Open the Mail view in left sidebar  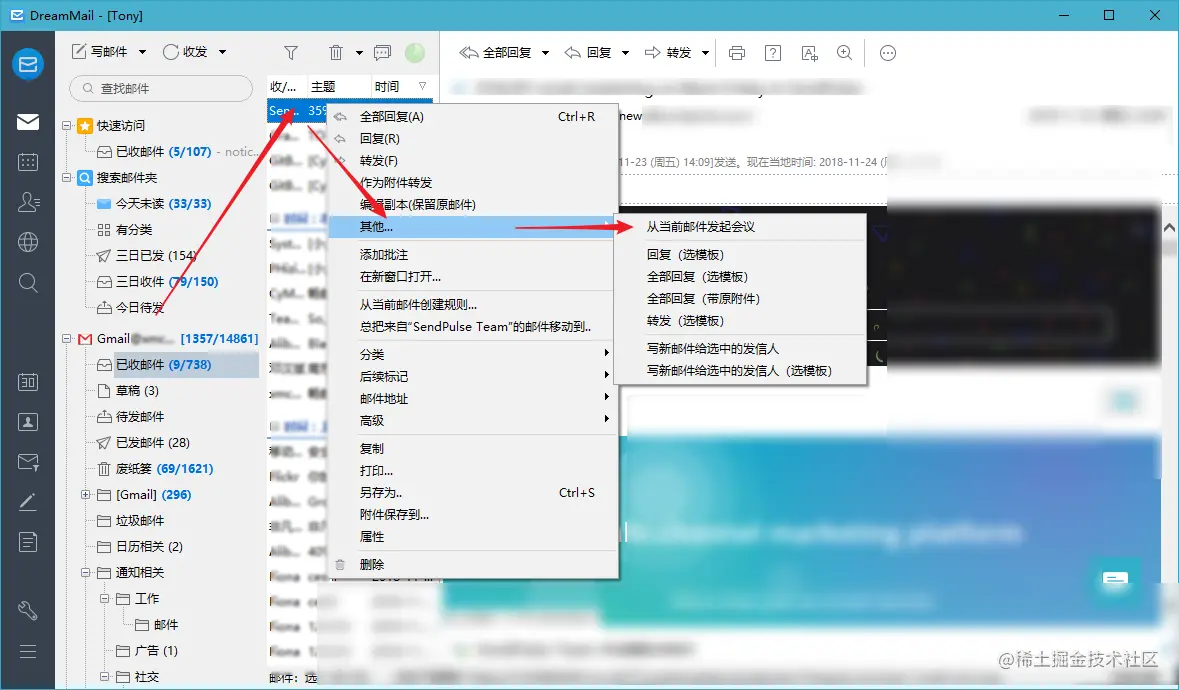coord(28,122)
